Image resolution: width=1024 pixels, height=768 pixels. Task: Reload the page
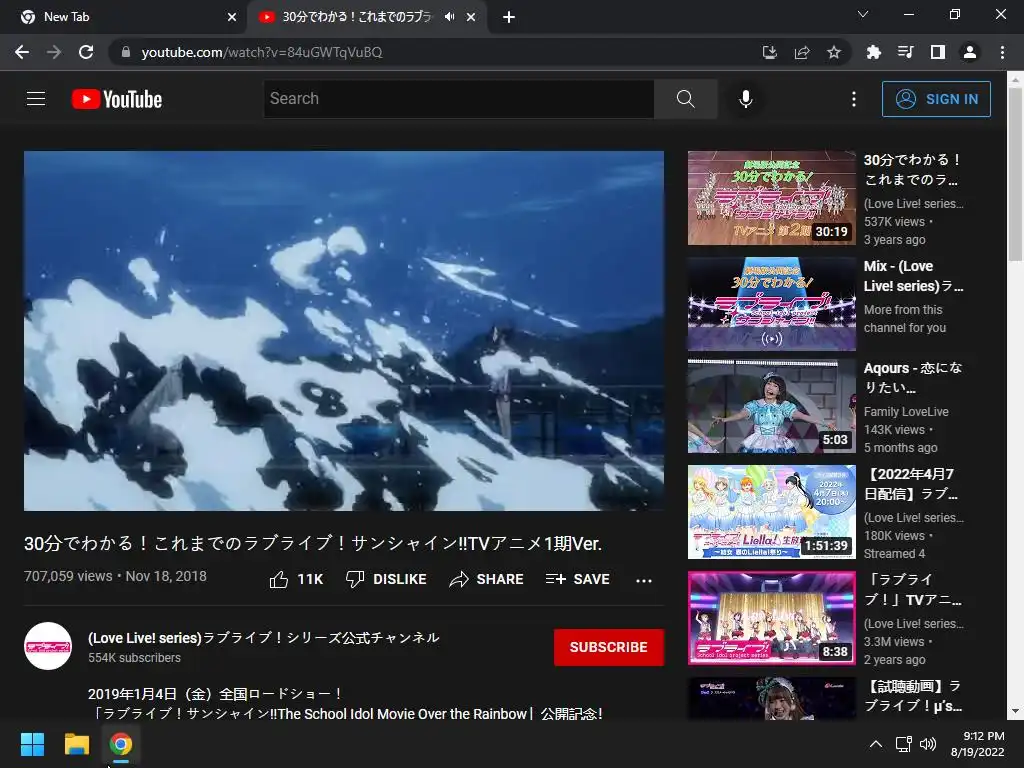point(86,52)
